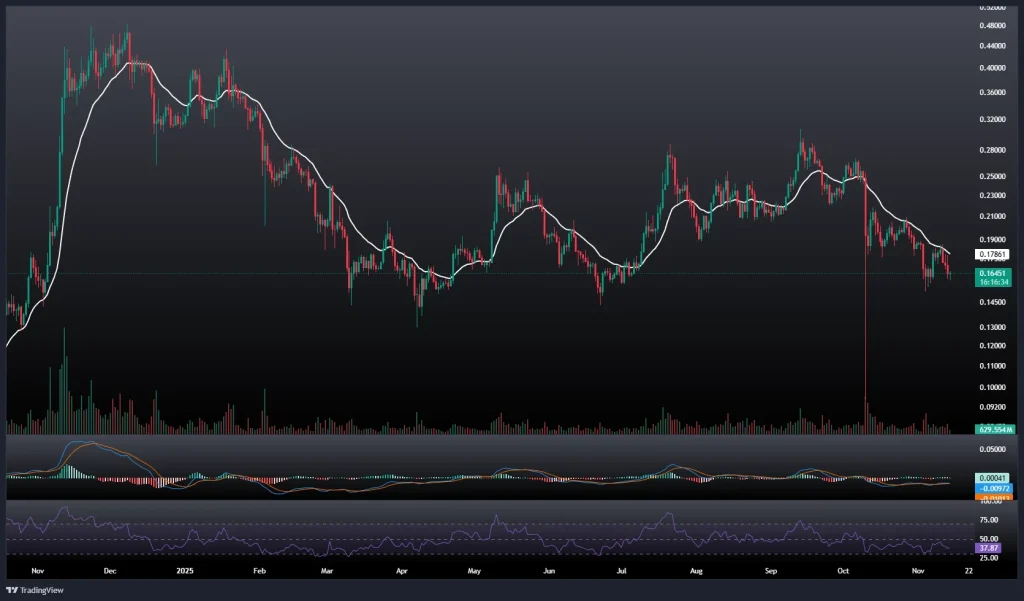Select the Sep marker on time axis
Viewport: 1024px width, 601px height.
(x=771, y=571)
